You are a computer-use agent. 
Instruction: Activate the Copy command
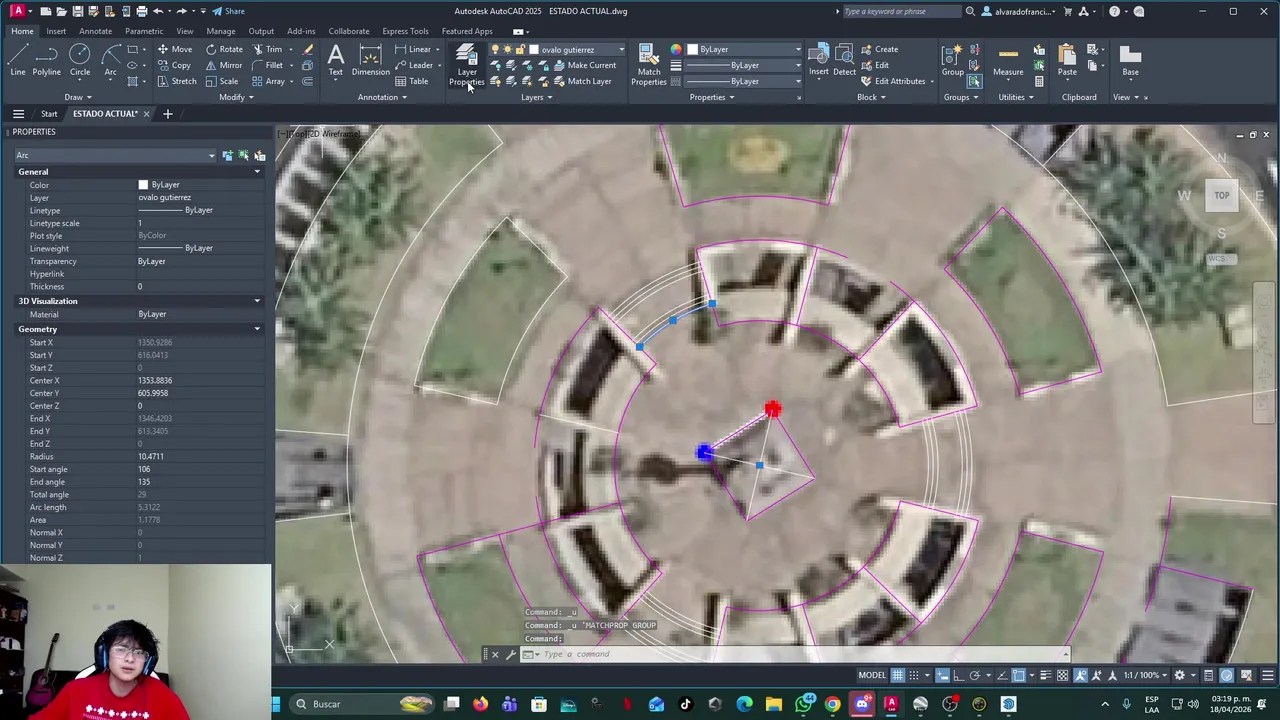point(173,65)
